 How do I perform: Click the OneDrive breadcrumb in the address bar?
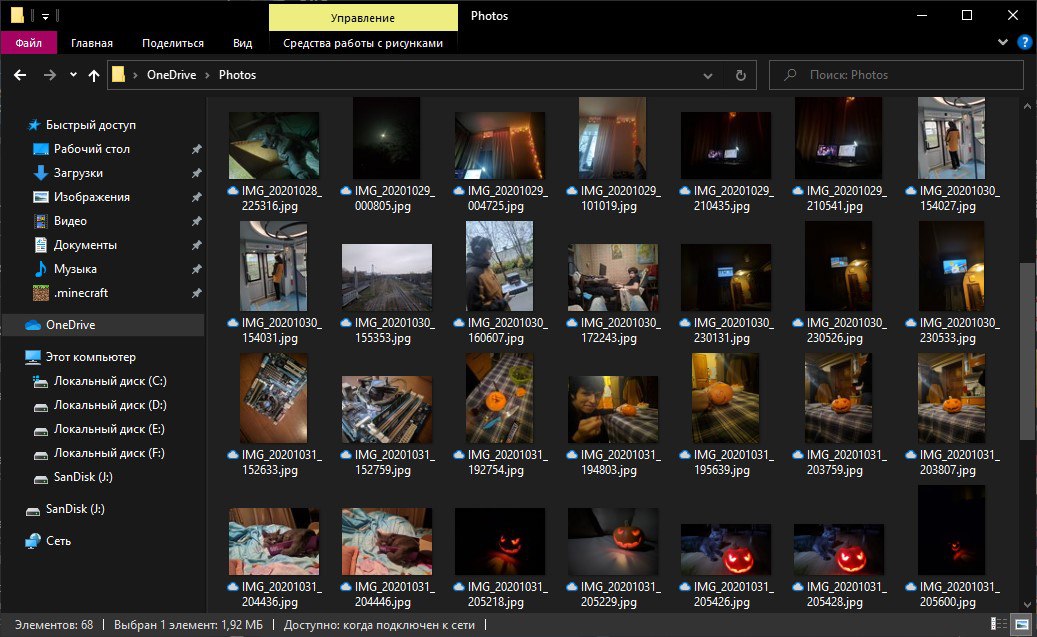coord(171,75)
